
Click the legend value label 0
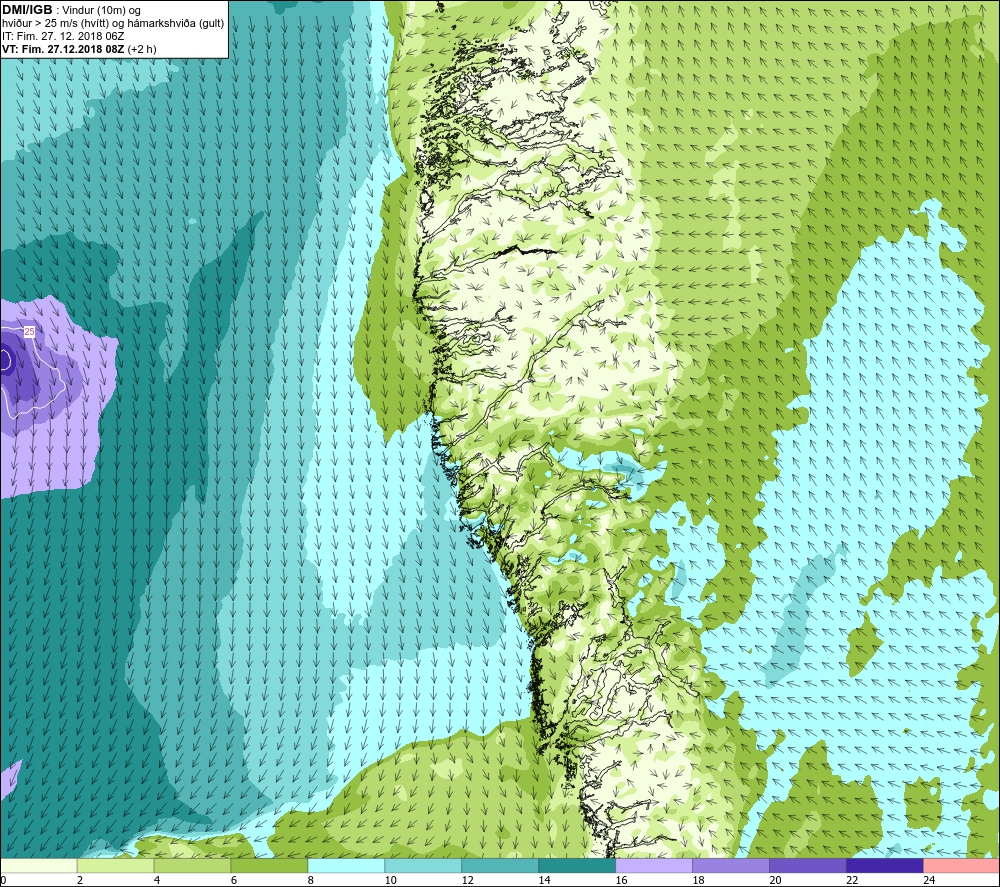click(4, 880)
